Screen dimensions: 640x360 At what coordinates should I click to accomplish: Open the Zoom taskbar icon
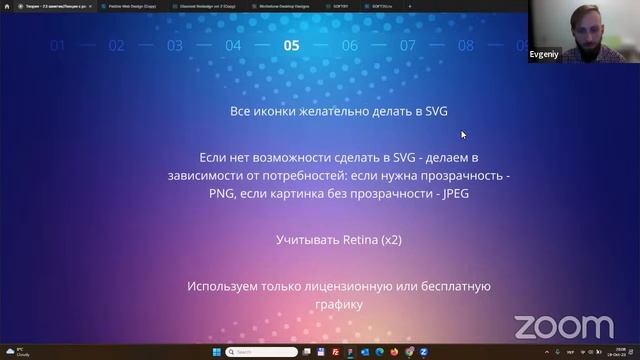tap(424, 352)
